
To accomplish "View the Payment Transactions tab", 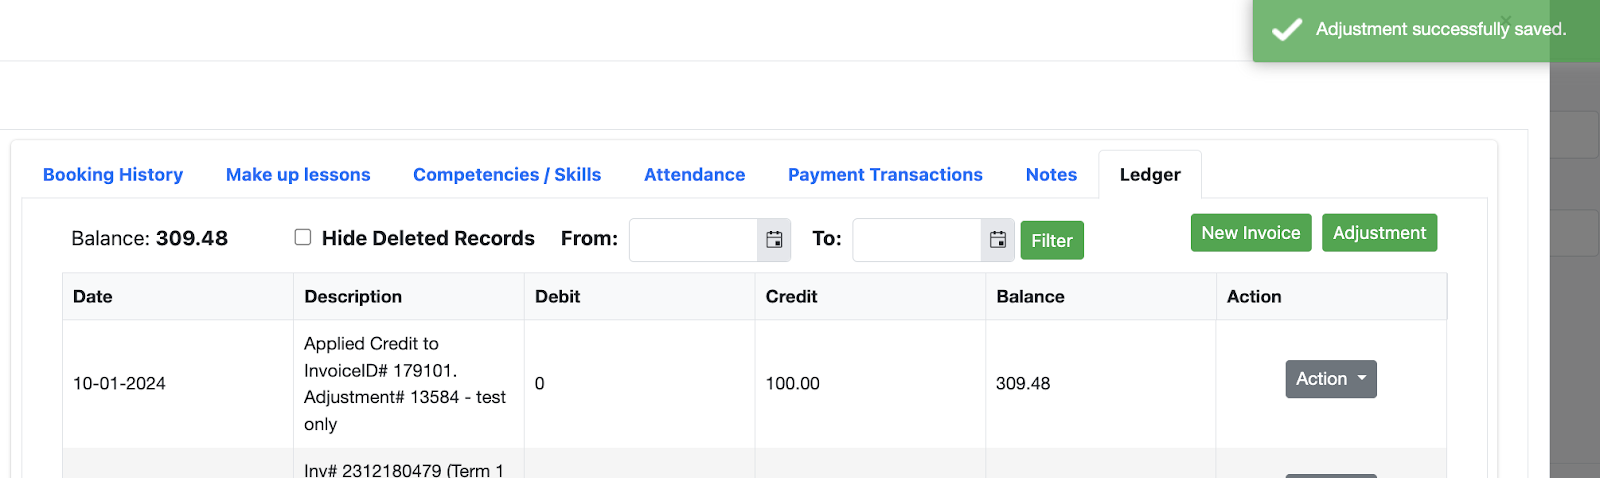I will [885, 175].
